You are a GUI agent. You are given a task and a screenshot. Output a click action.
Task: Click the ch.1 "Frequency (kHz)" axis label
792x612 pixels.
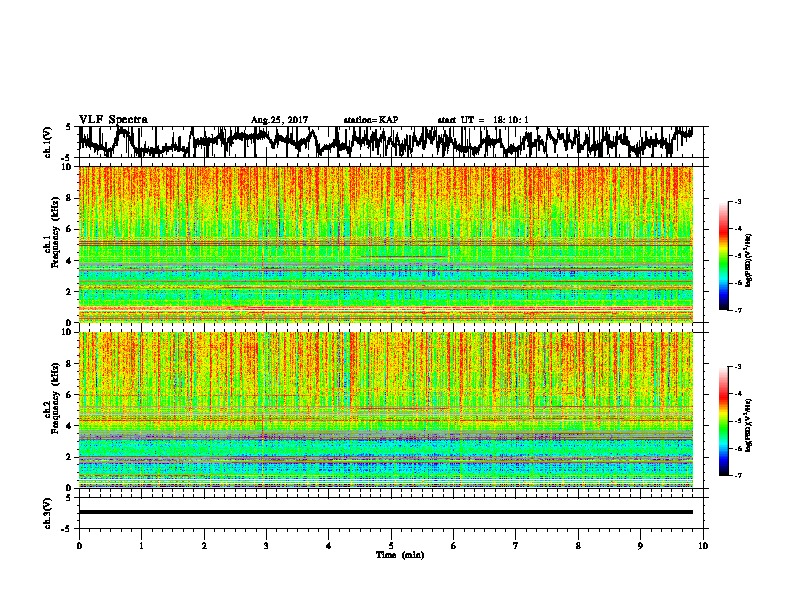55,233
